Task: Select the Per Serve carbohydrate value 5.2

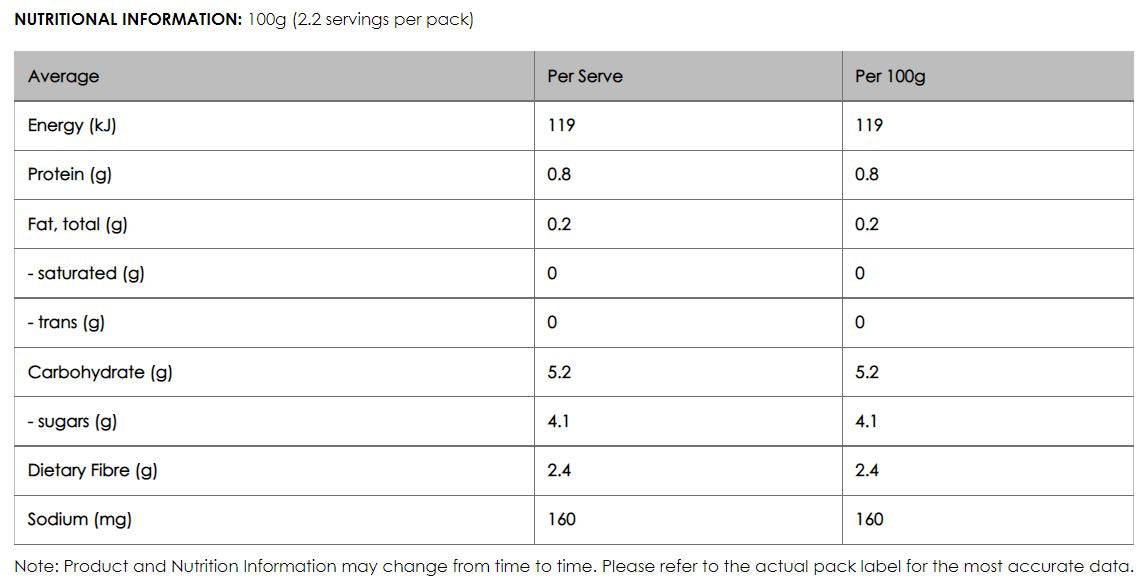Action: tap(559, 372)
